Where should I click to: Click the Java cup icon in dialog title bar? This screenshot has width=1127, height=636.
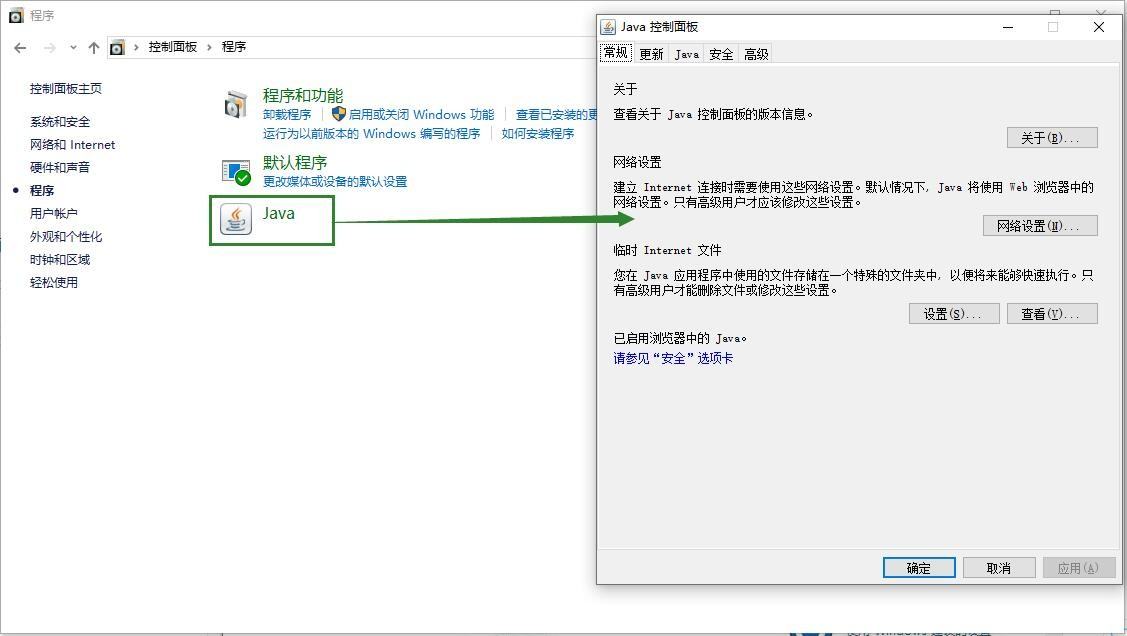click(x=608, y=27)
